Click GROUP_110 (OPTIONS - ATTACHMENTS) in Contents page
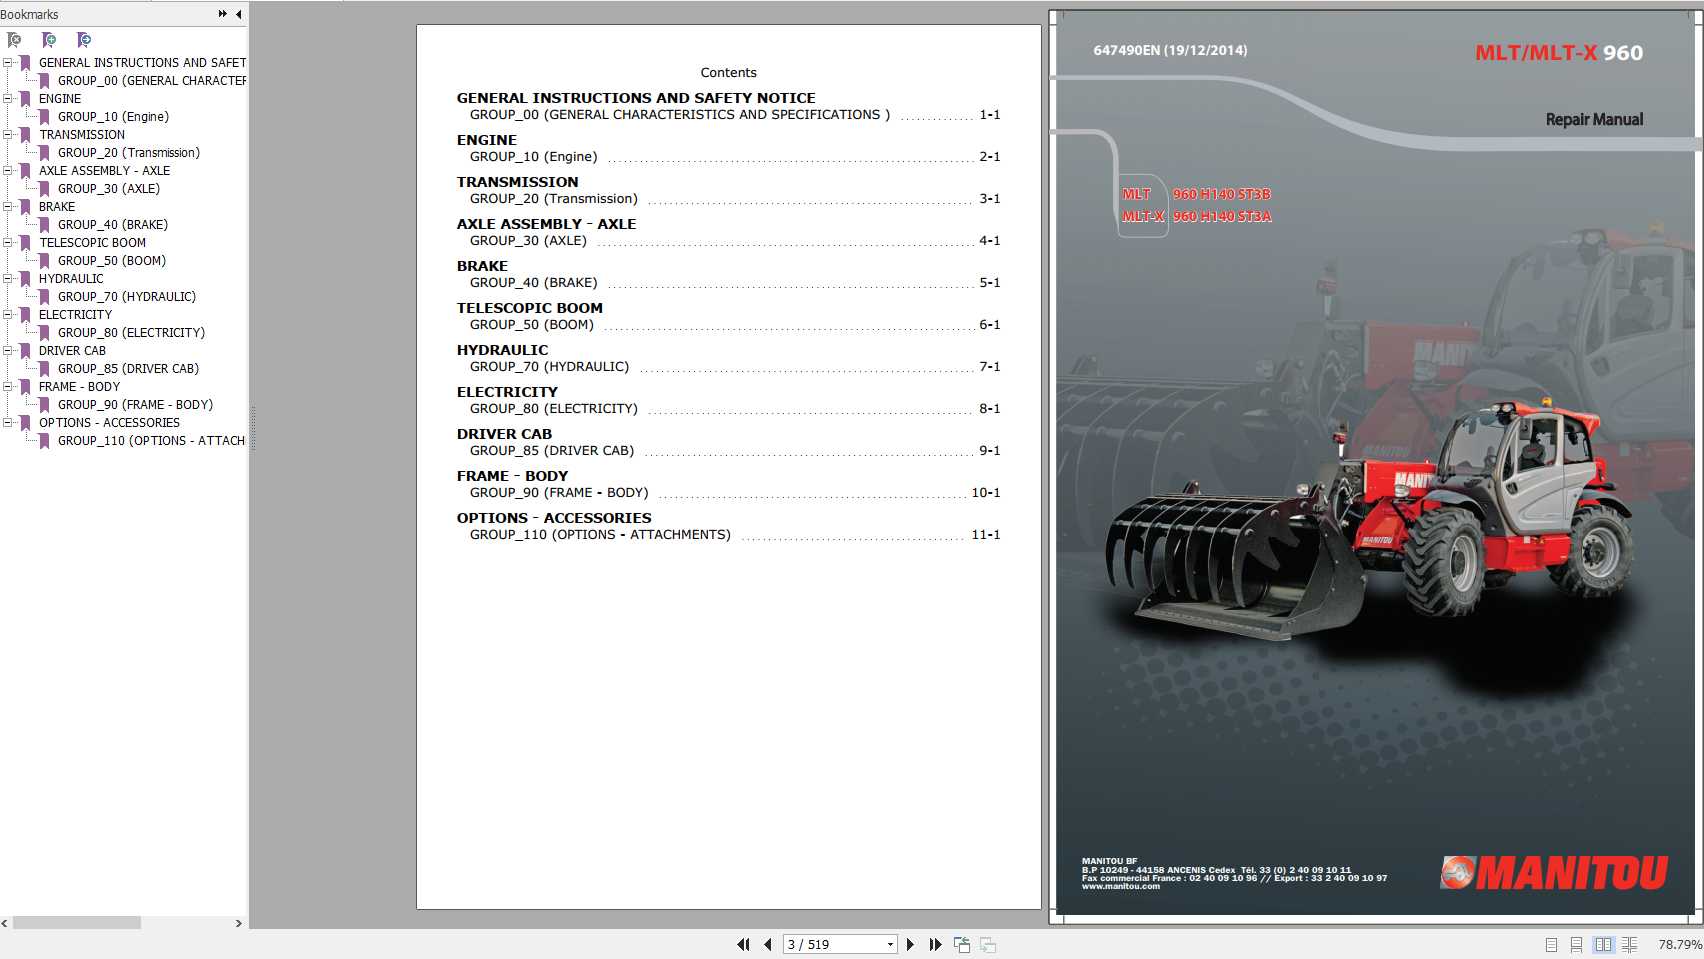 coord(600,535)
